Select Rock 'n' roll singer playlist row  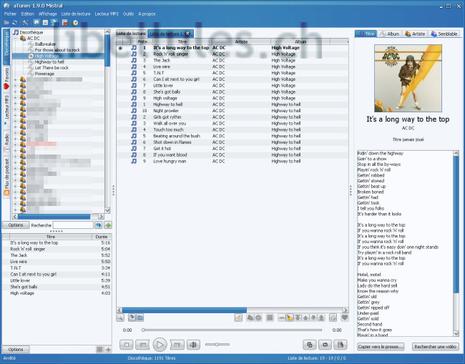click(x=232, y=54)
